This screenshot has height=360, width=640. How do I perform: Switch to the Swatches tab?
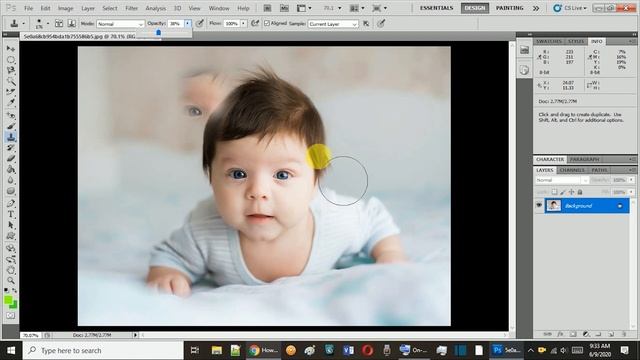click(x=549, y=41)
